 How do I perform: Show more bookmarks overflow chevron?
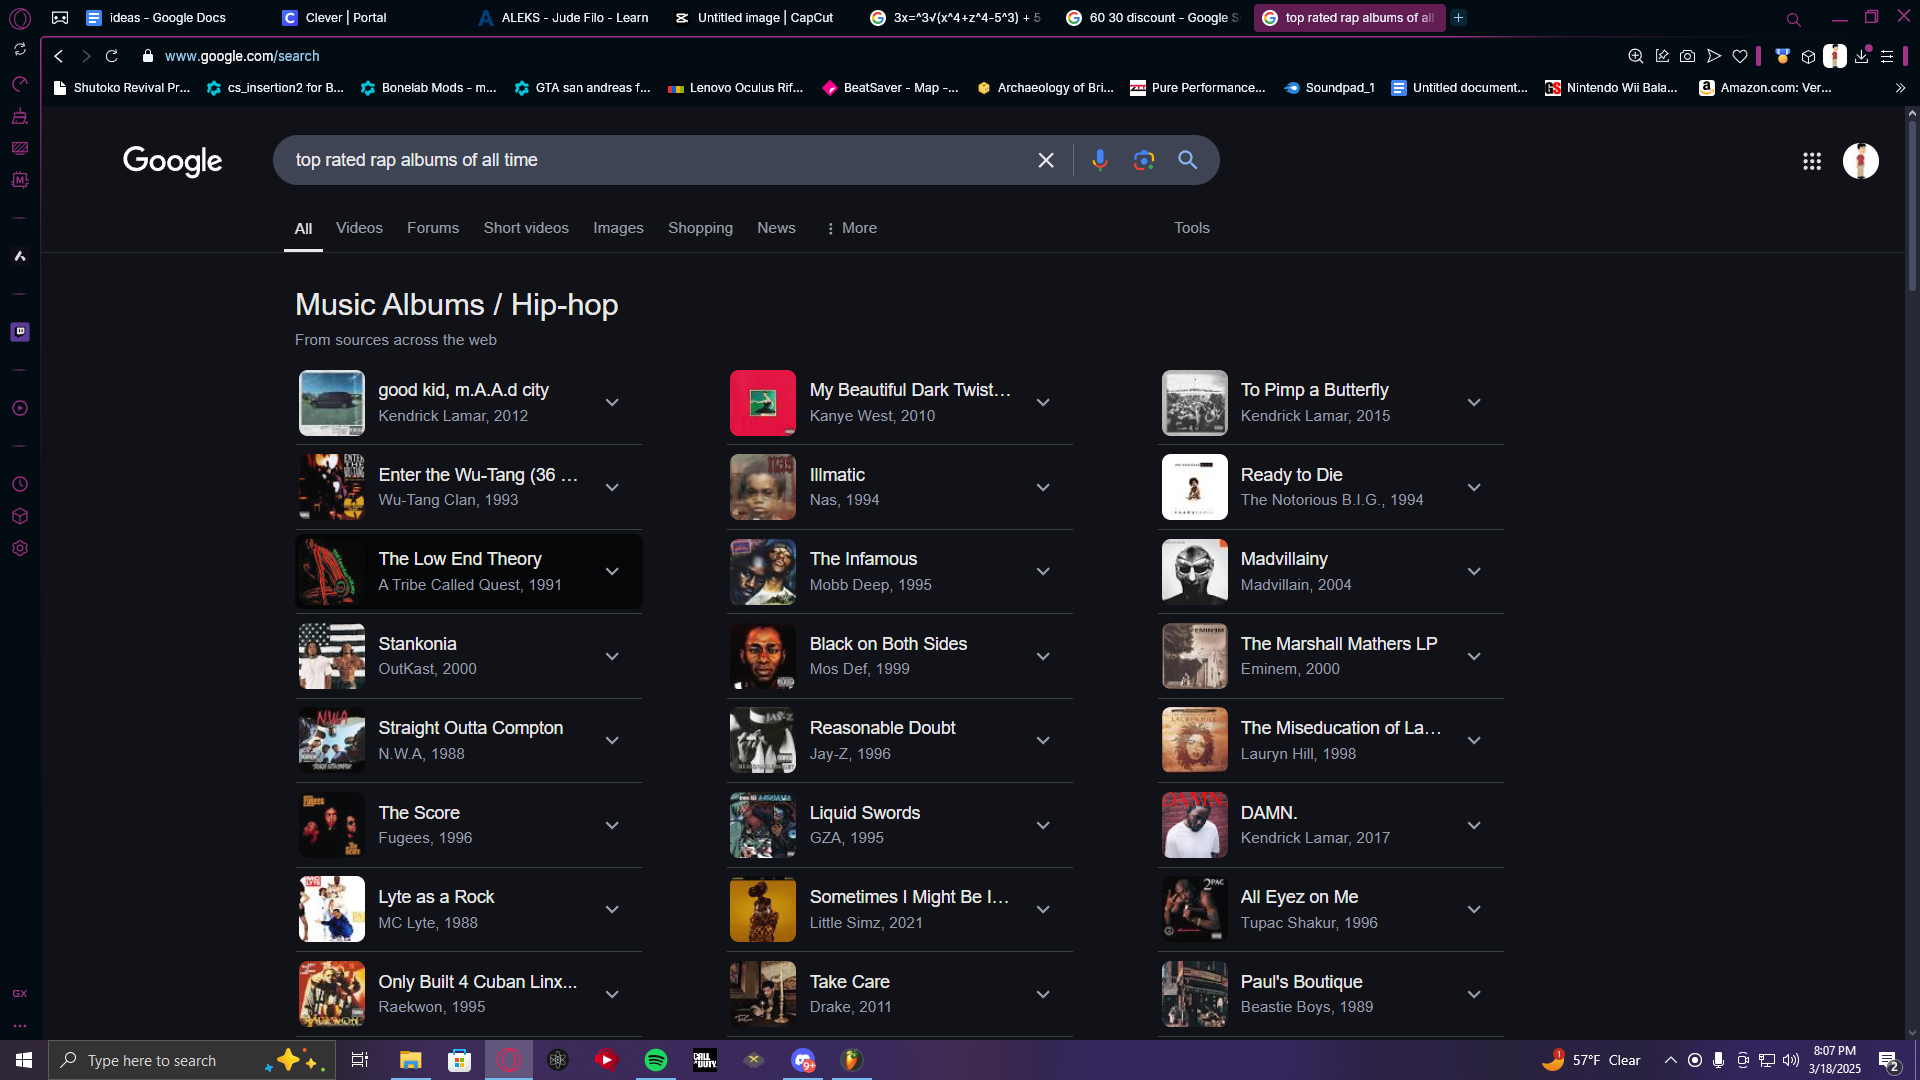click(x=1900, y=88)
